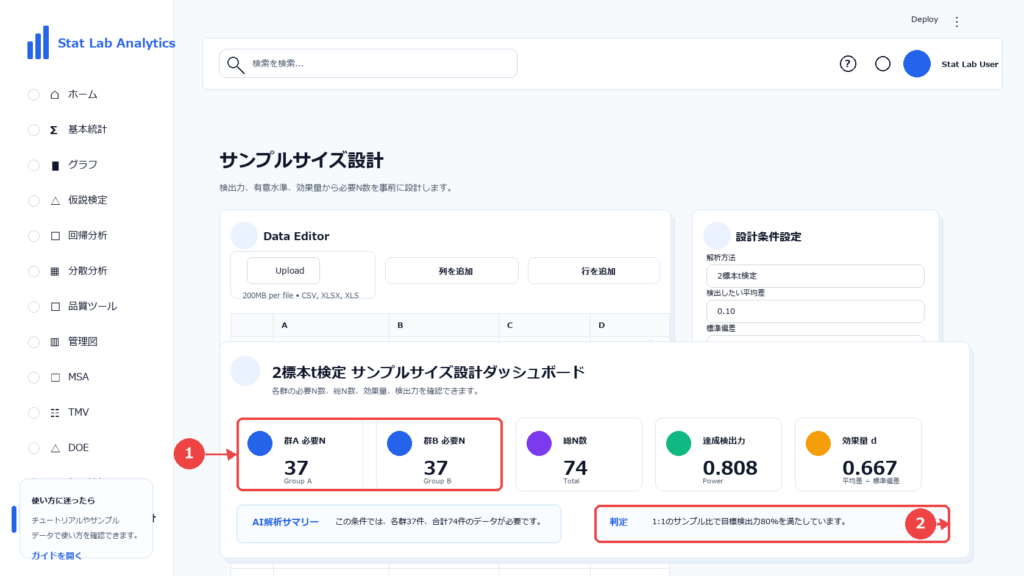Viewport: 1024px width, 576px height.
Task: Select the radio button next to 分散分析
Action: point(34,271)
